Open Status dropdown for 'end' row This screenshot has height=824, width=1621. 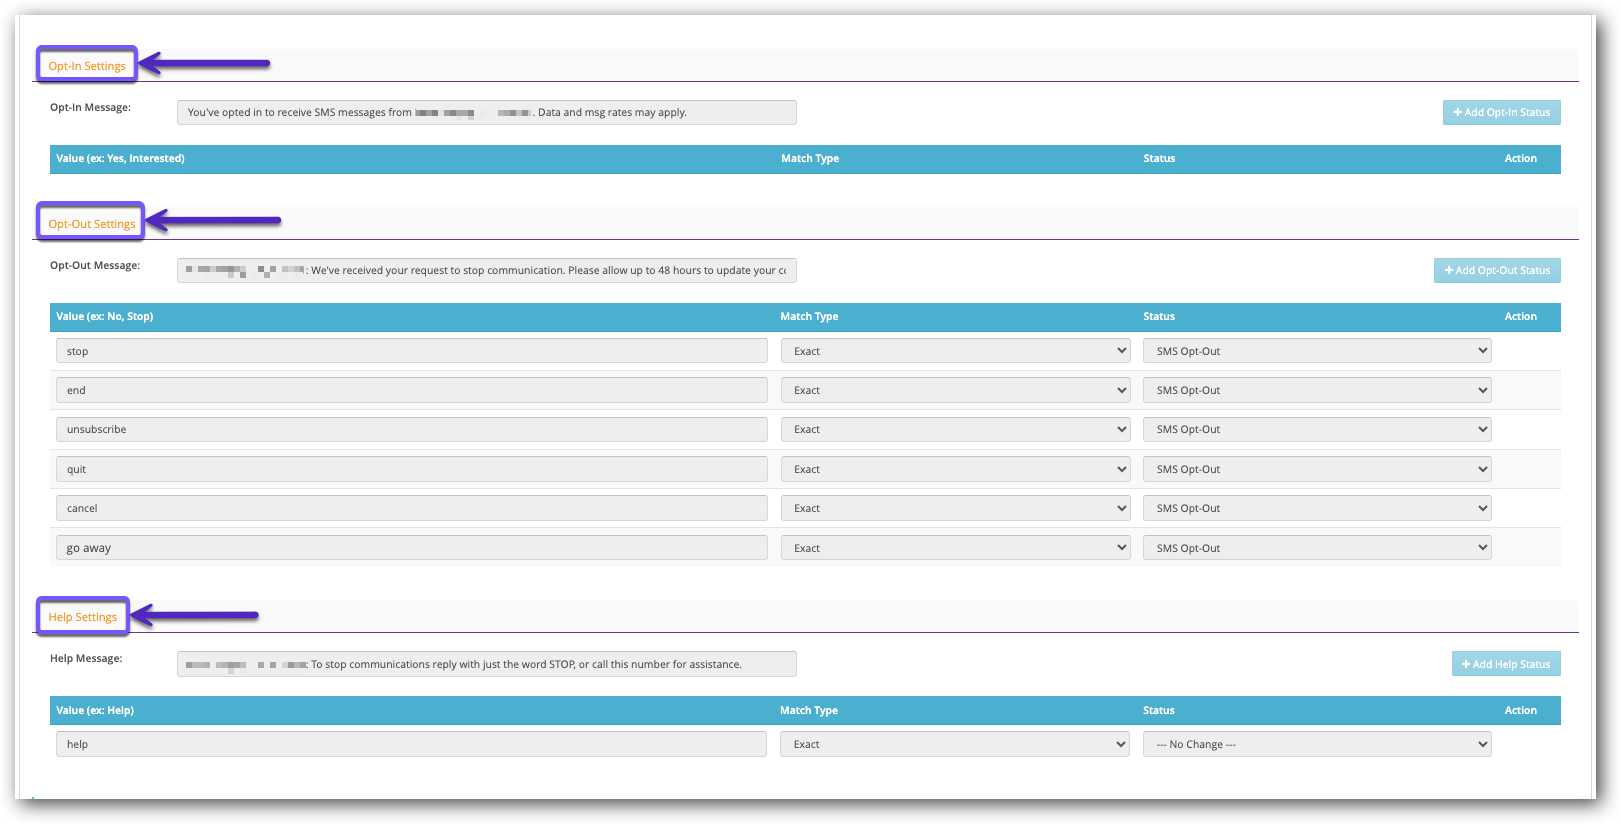tap(1317, 390)
